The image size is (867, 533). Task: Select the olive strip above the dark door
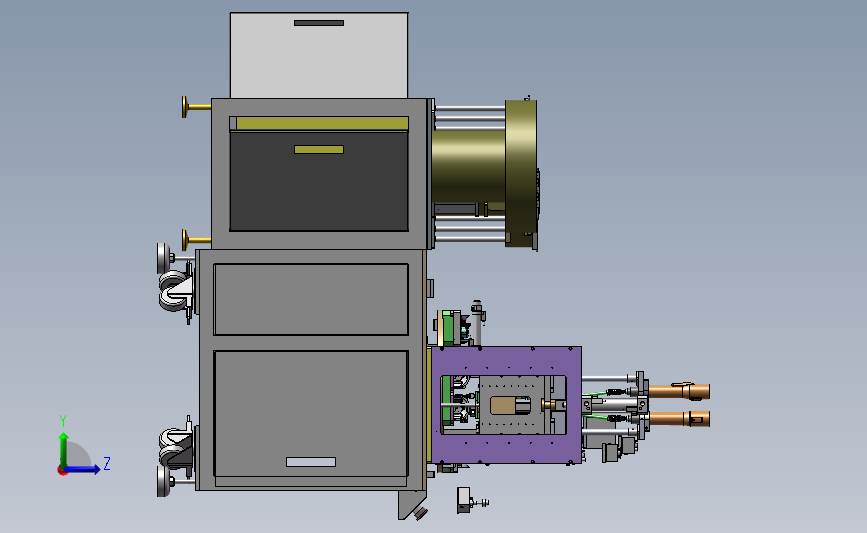(322, 123)
